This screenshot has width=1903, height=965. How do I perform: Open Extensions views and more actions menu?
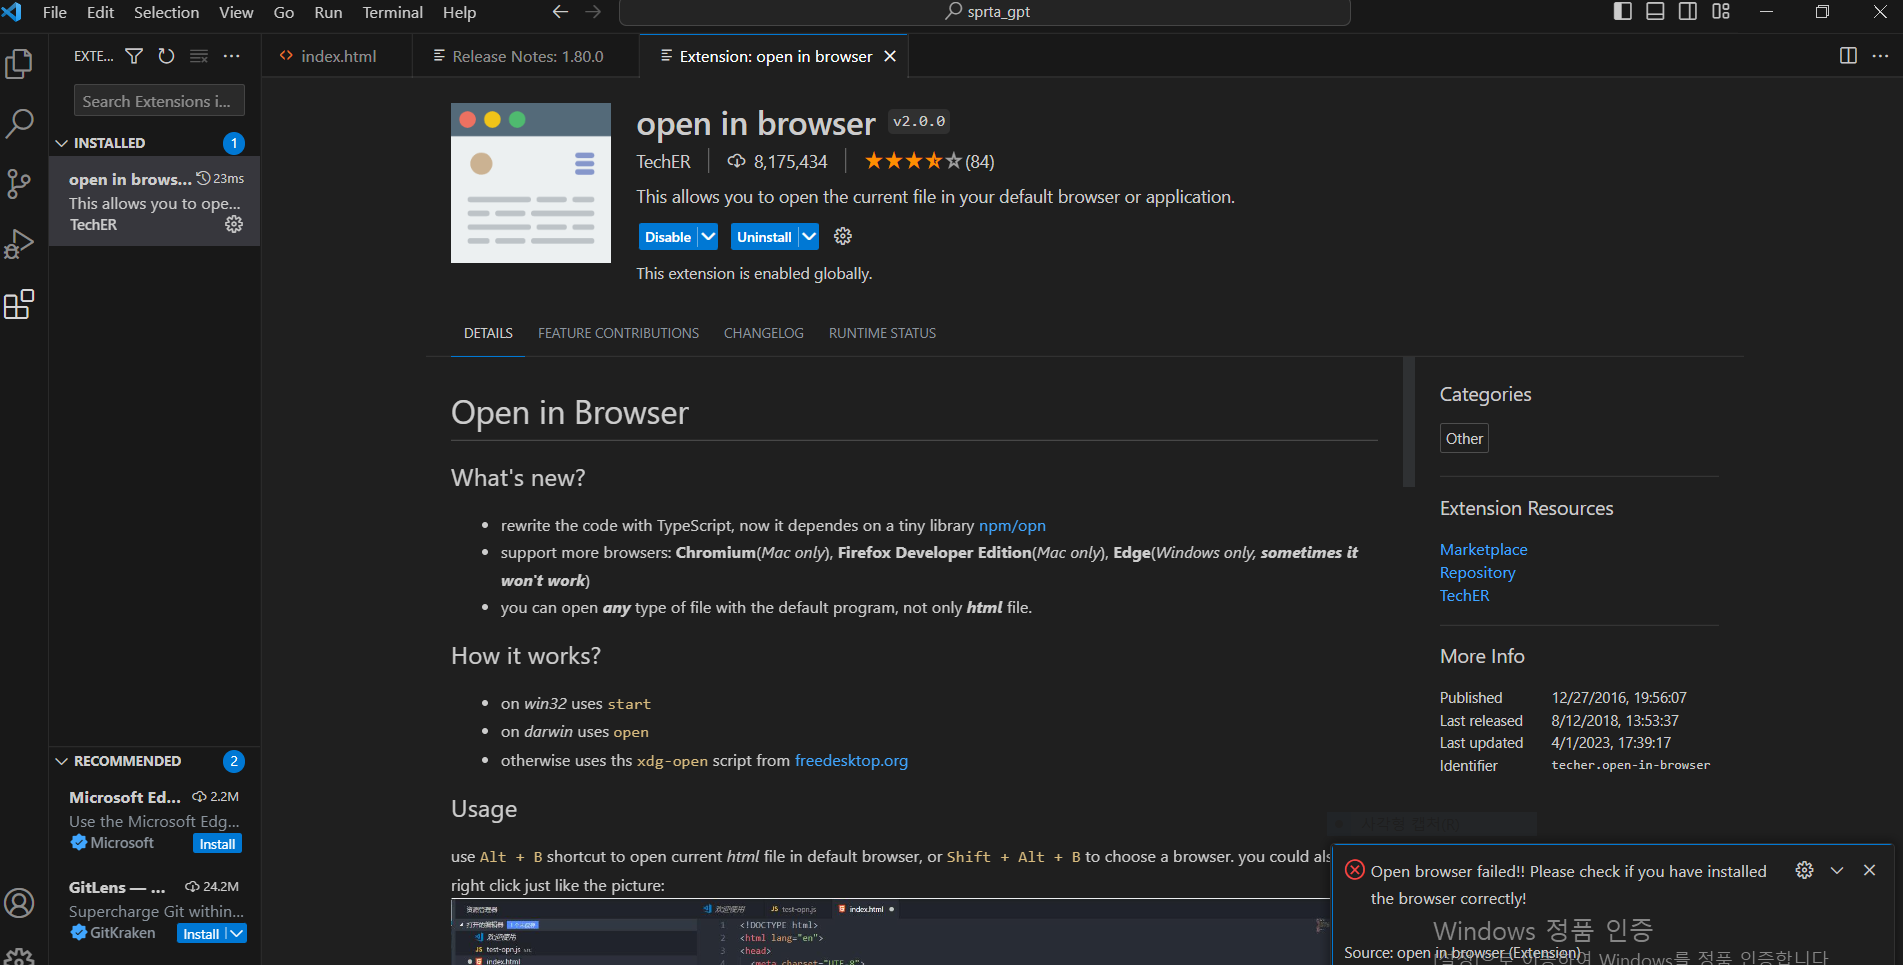tap(232, 56)
